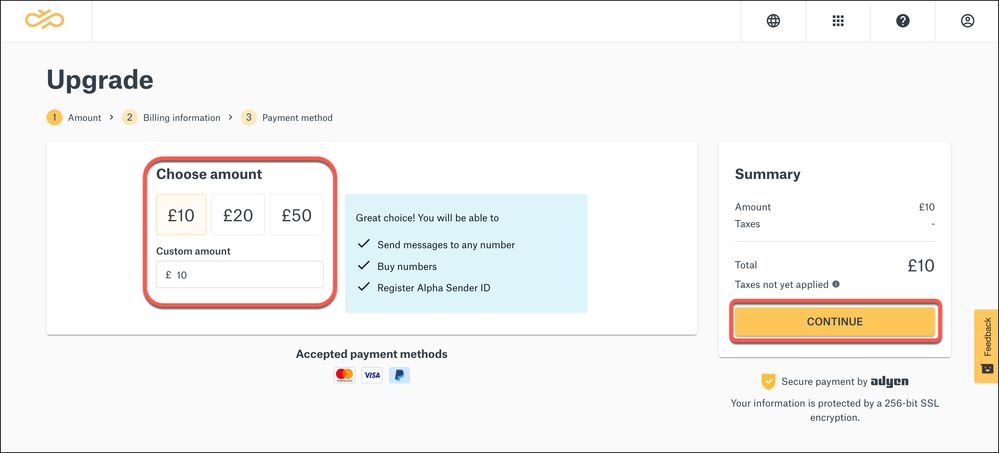Image resolution: width=999 pixels, height=453 pixels.
Task: Click the PayPal payment icon
Action: [400, 375]
